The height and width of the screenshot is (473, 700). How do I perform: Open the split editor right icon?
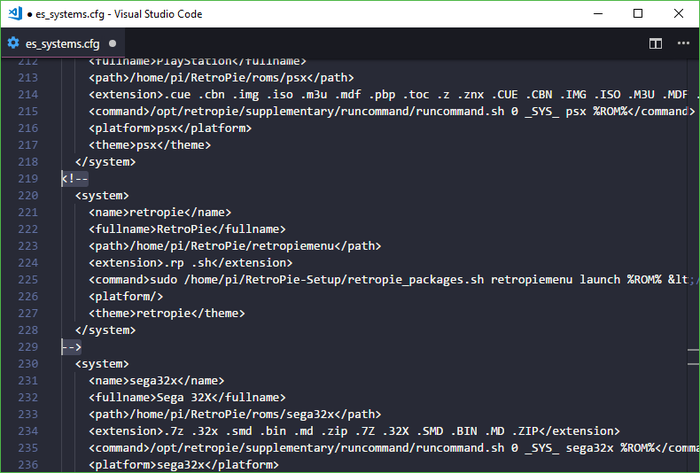[x=656, y=44]
